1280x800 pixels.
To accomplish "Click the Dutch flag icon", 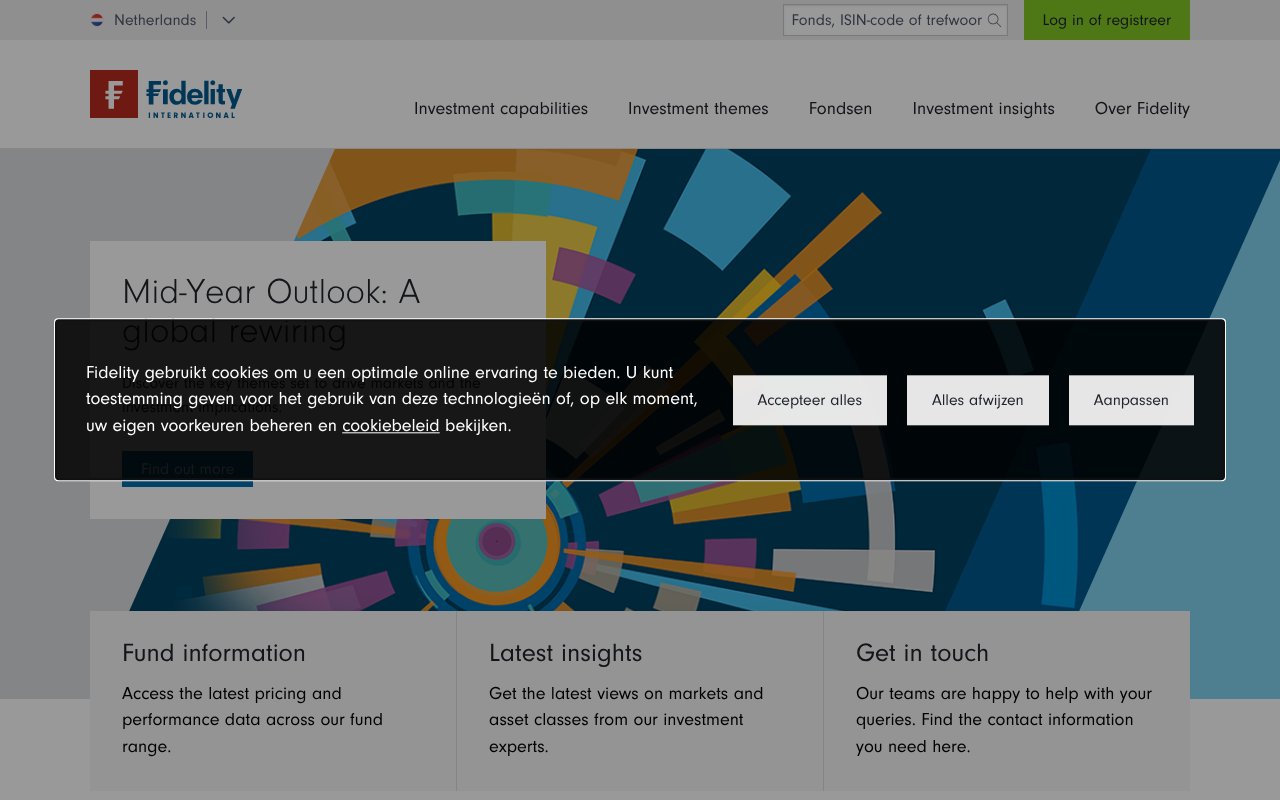I will tap(98, 19).
